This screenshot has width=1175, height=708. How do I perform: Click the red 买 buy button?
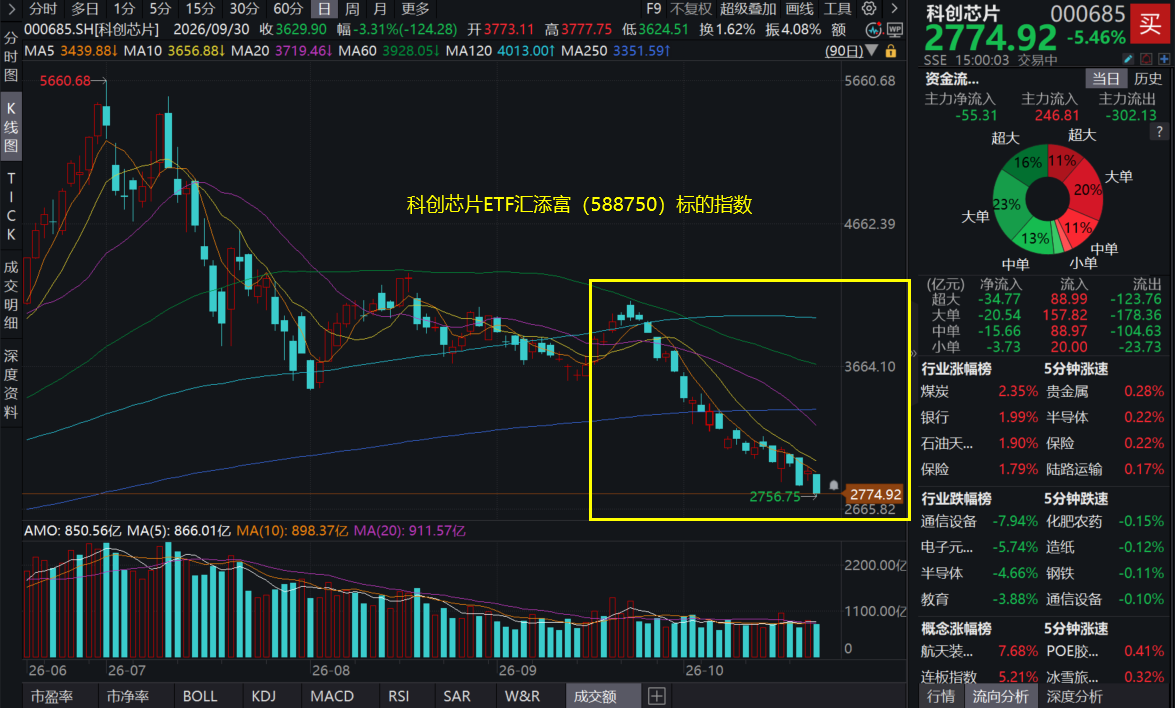pos(1150,23)
